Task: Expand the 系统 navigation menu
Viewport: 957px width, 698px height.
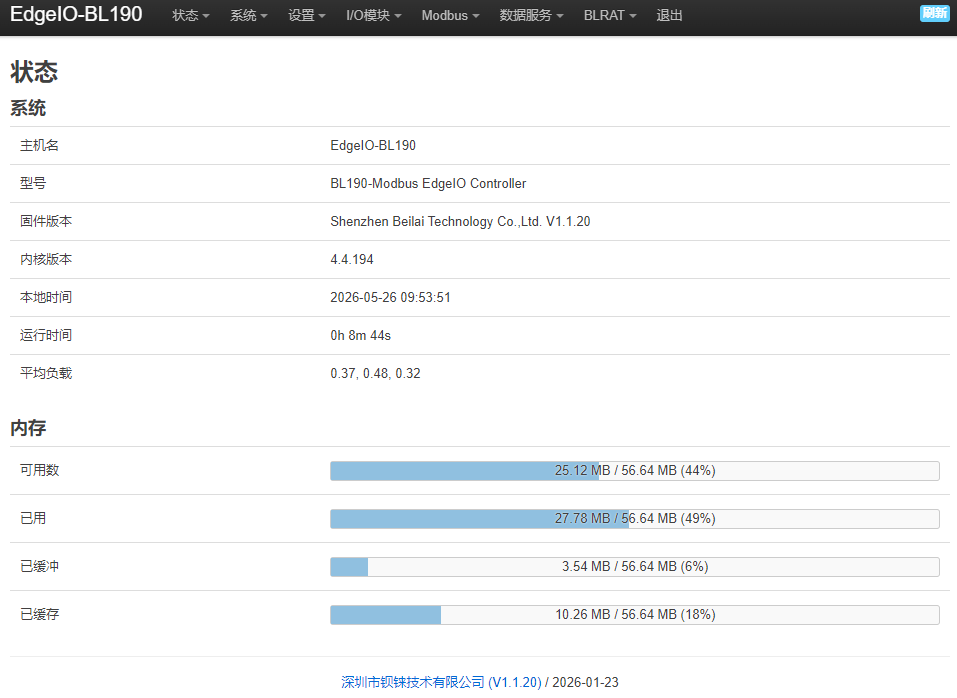Action: 248,15
